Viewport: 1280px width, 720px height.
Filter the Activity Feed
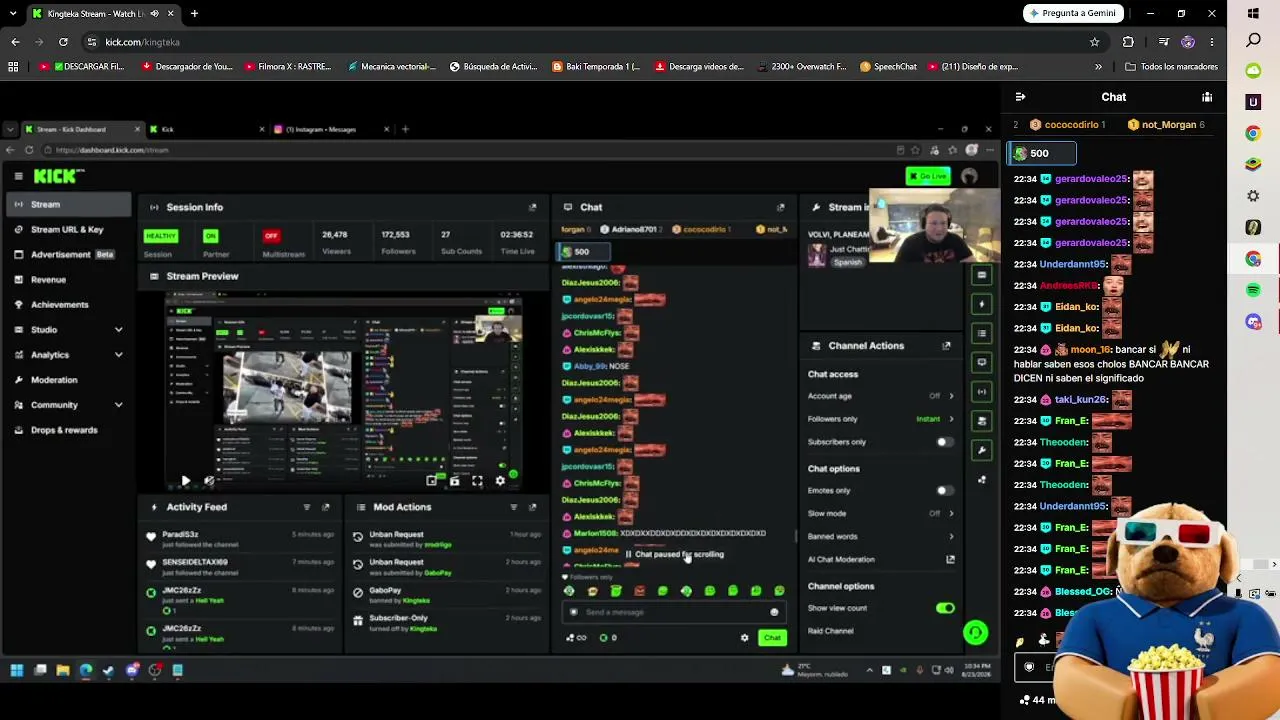point(307,507)
